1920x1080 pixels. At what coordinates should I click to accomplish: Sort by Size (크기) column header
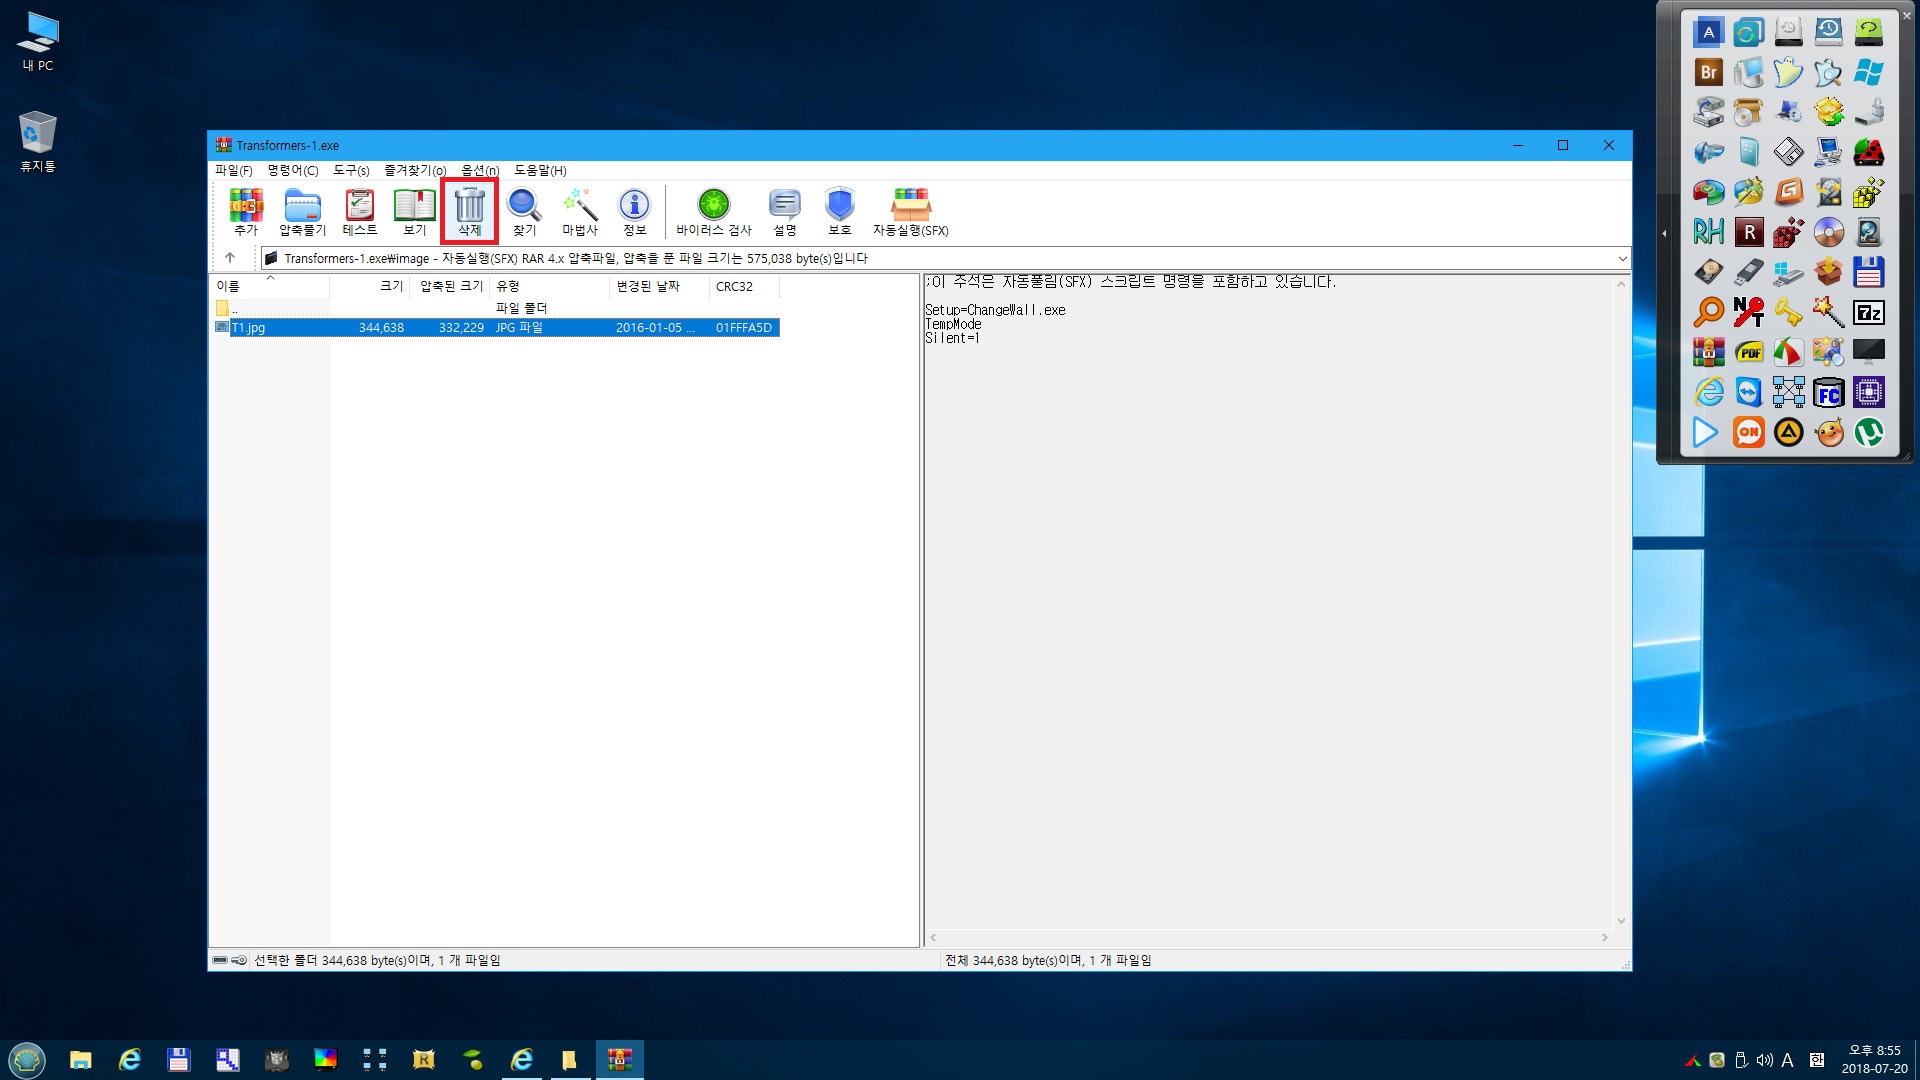tap(369, 286)
